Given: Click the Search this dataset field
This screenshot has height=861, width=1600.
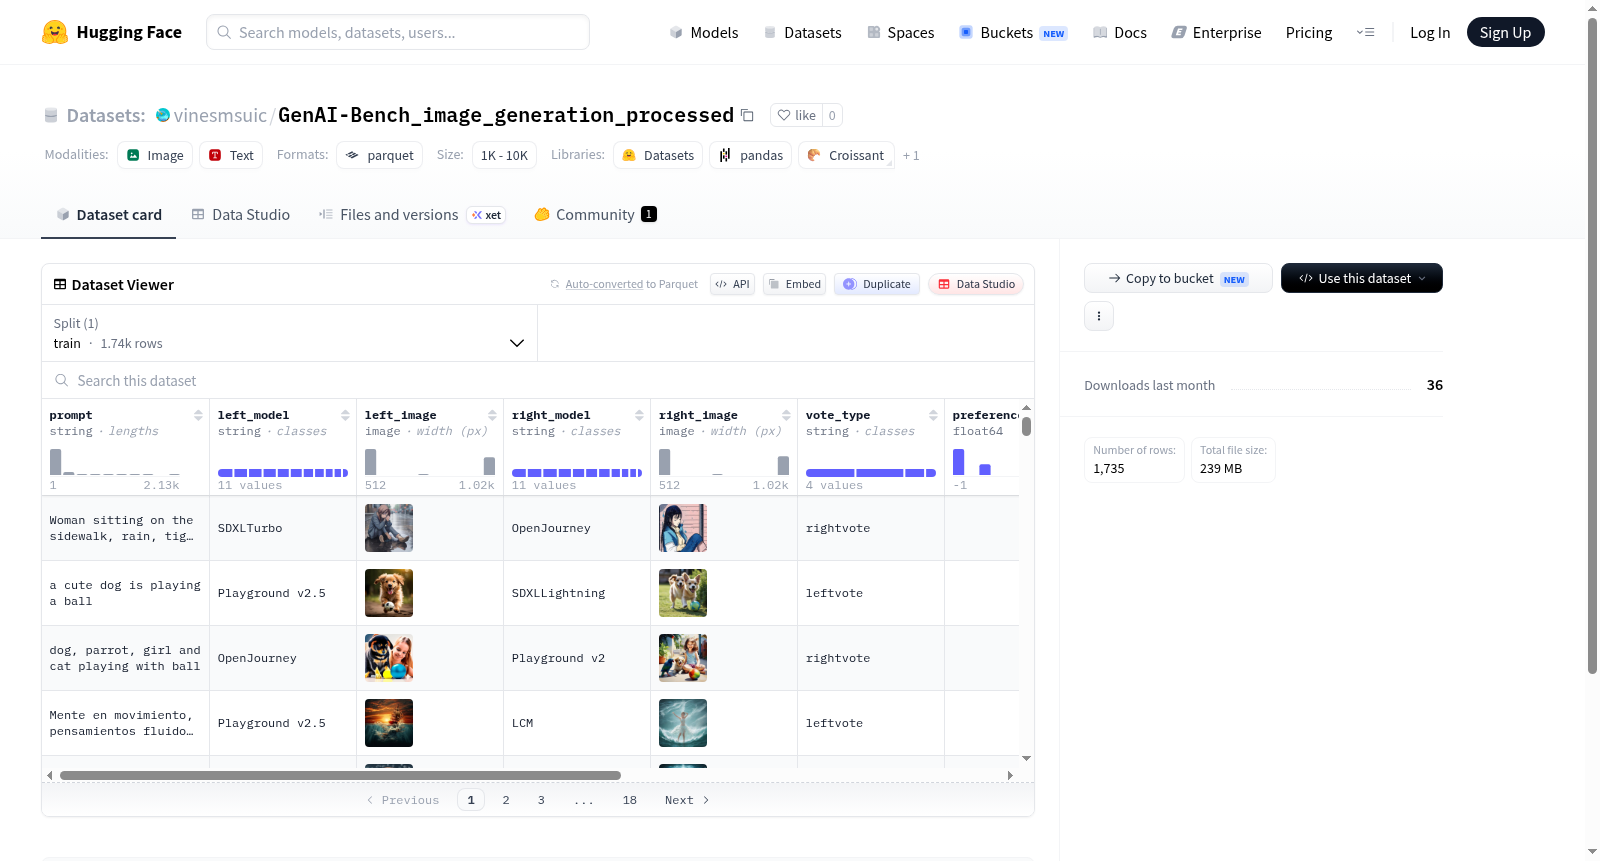Looking at the screenshot, I should [538, 380].
